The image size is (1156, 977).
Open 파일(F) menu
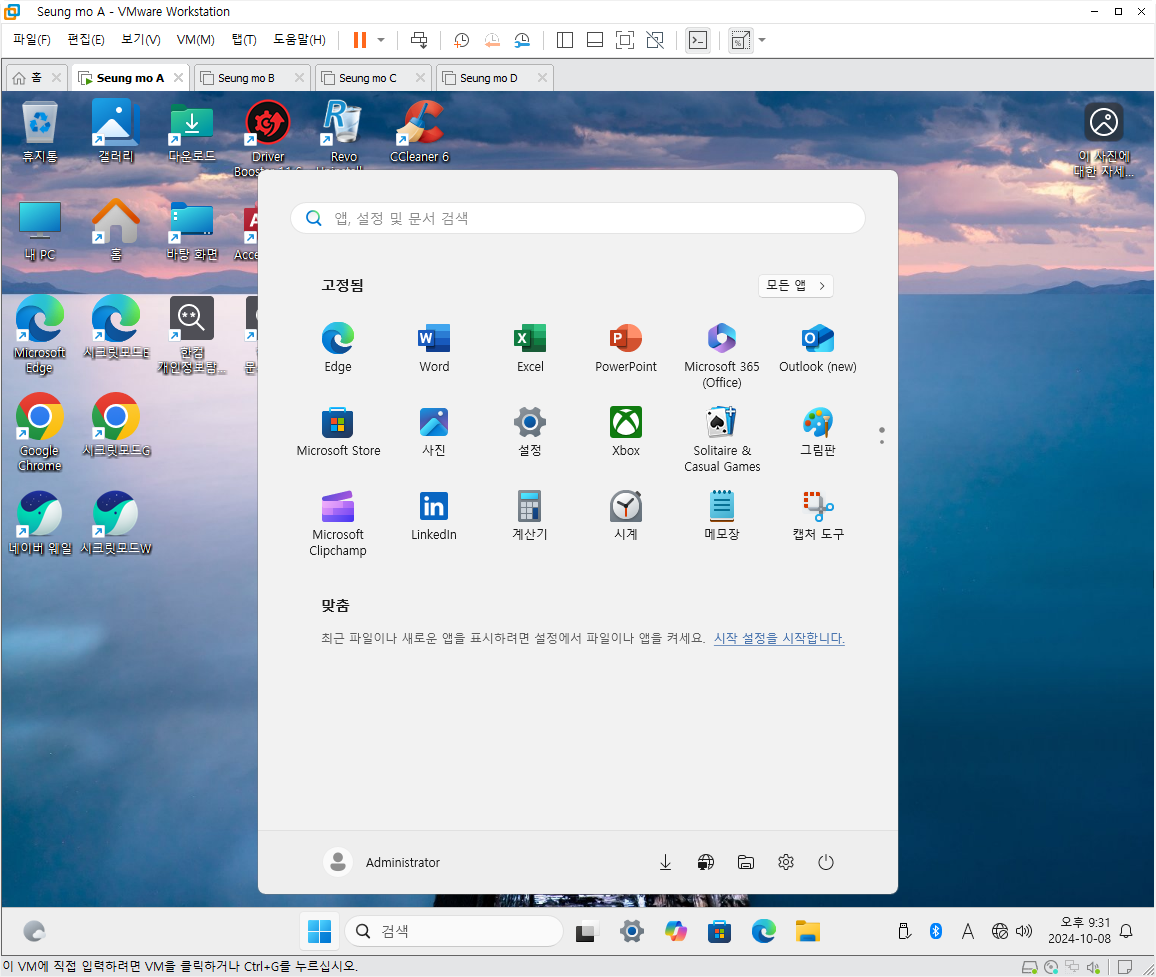[x=32, y=40]
